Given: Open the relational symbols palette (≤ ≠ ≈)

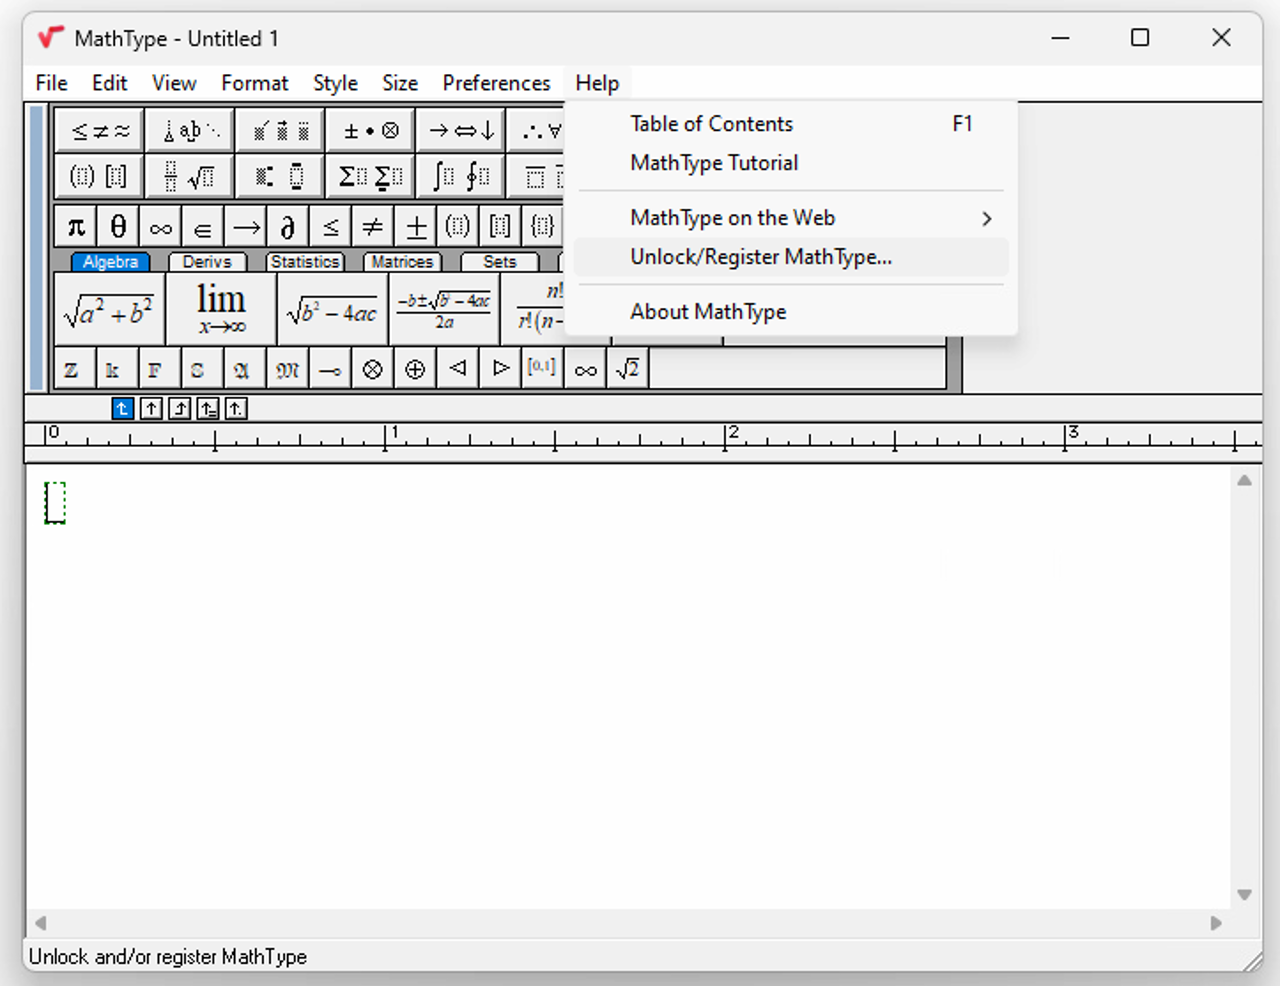Looking at the screenshot, I should point(100,130).
